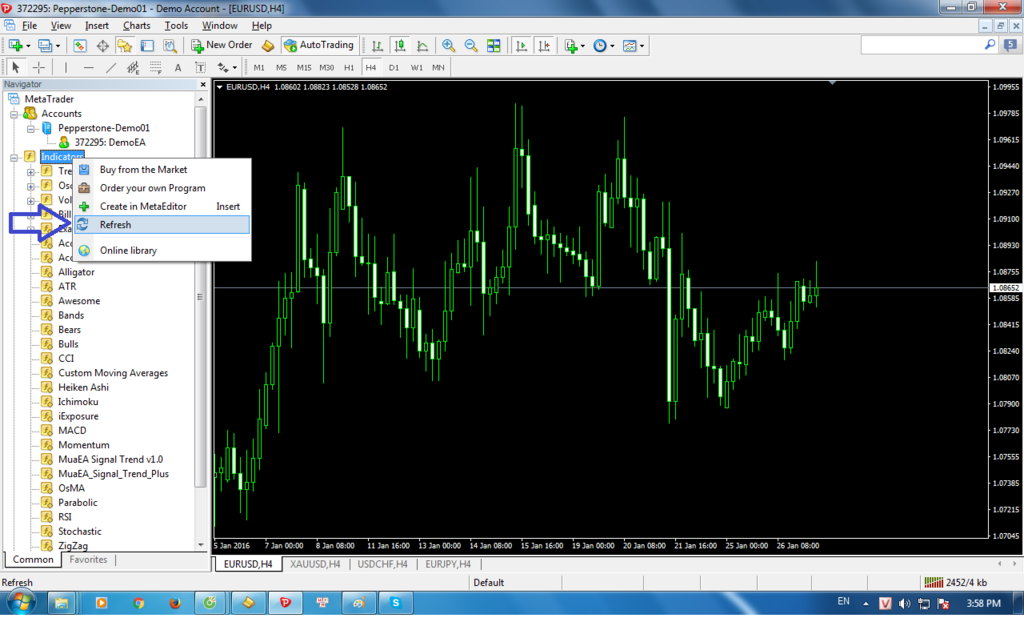
Task: Choose Refresh in the context menu
Action: [162, 225]
